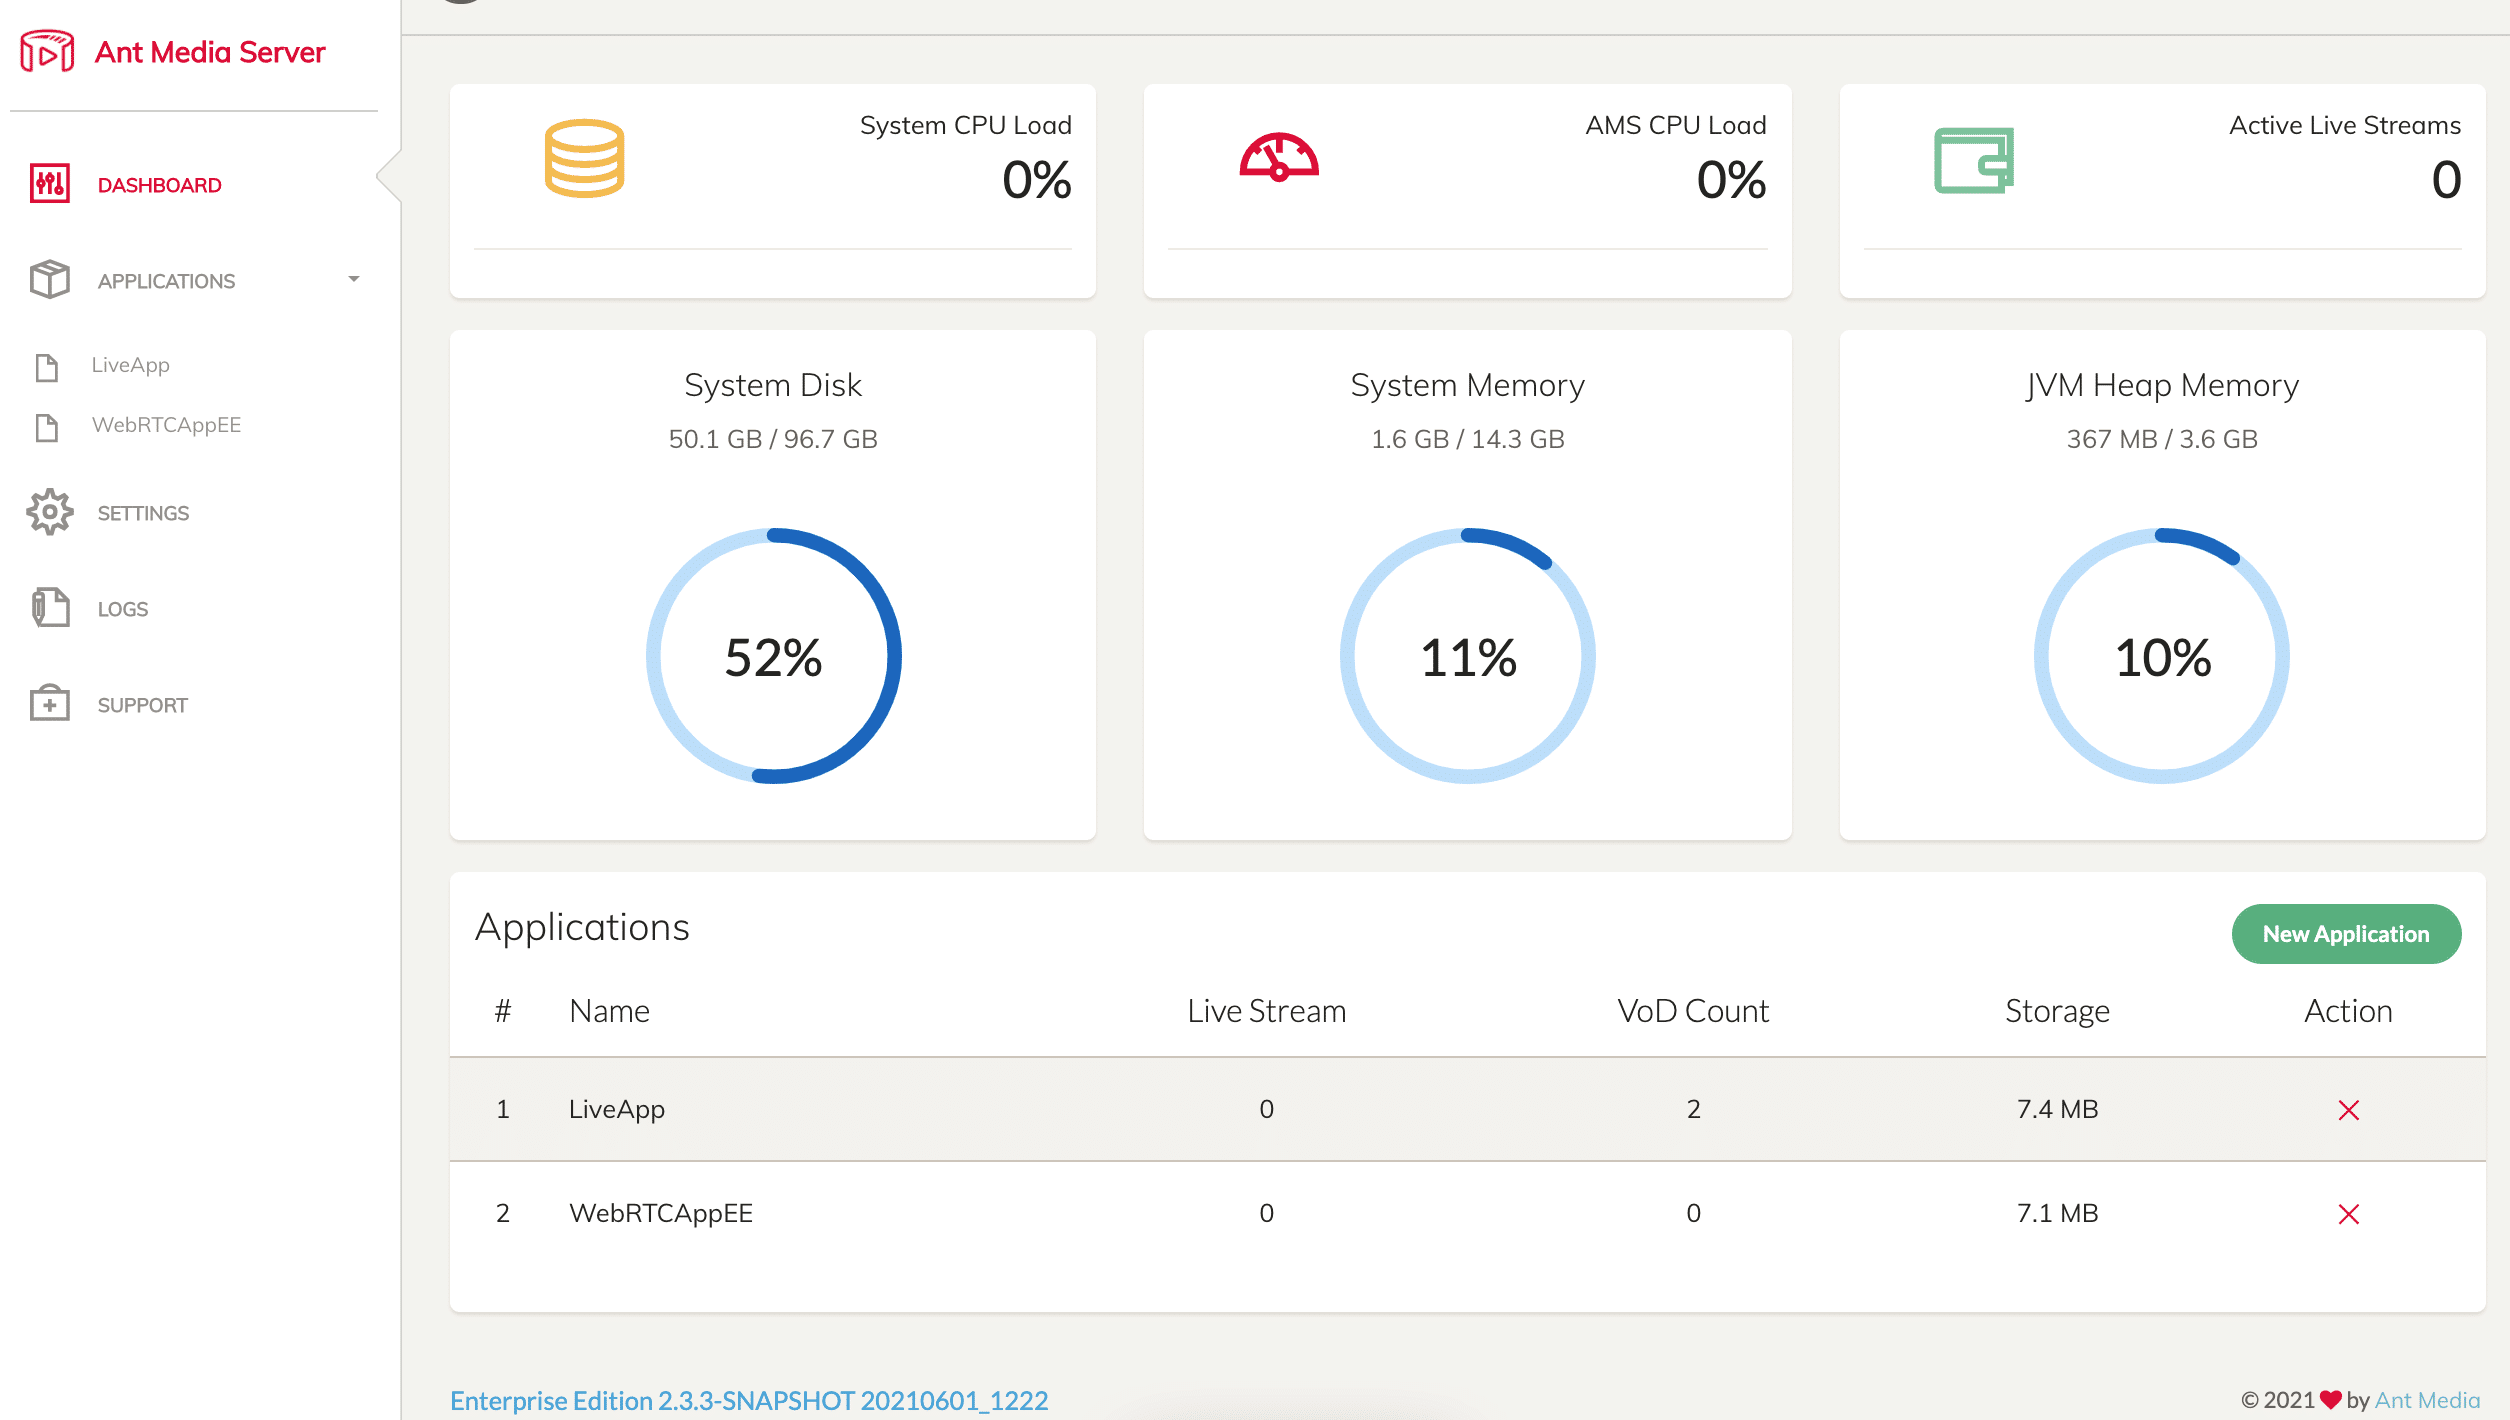Click the LiveApp document icon in sidebar
This screenshot has height=1420, width=2510.
pyautogui.click(x=47, y=367)
